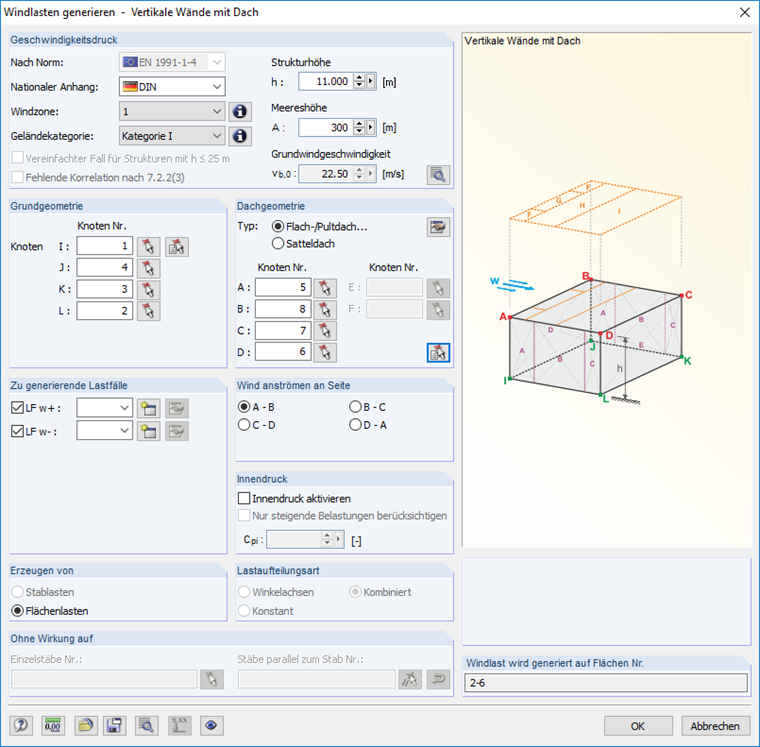The height and width of the screenshot is (747, 760).
Task: Click Abbrechen button
Action: 715,726
